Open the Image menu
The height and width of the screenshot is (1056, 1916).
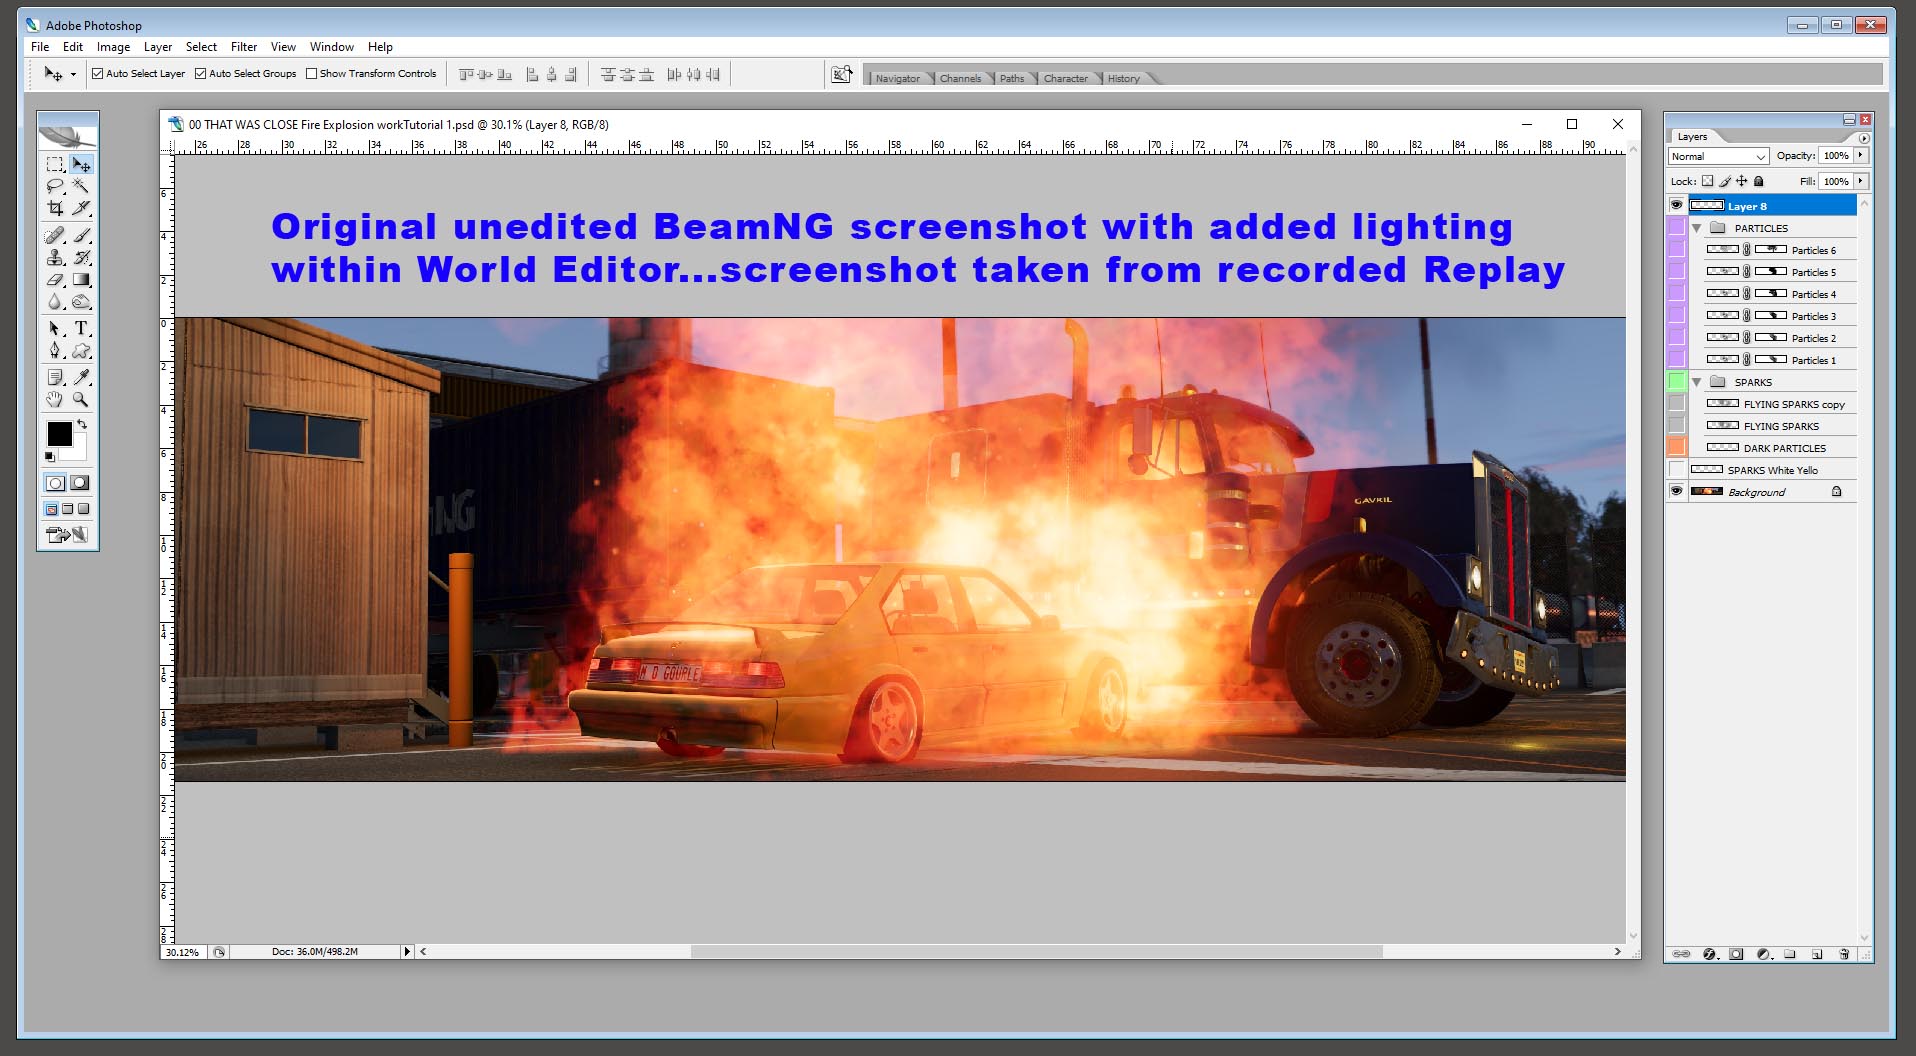(113, 47)
